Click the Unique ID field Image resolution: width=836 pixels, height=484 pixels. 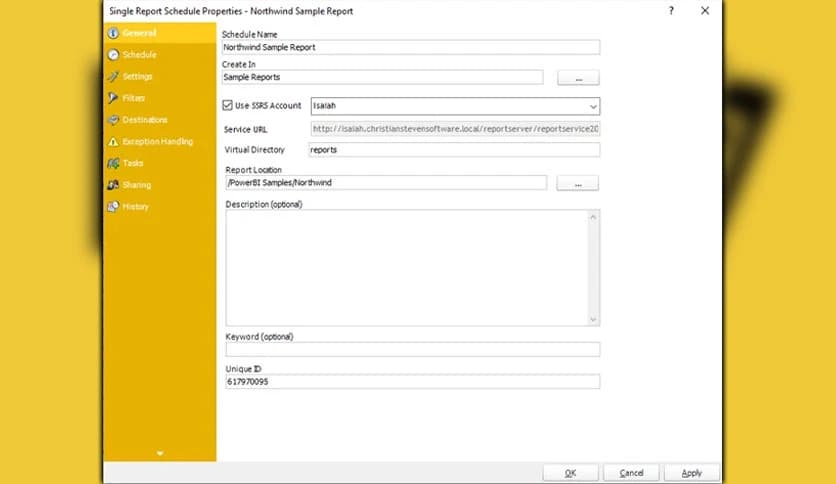[413, 382]
